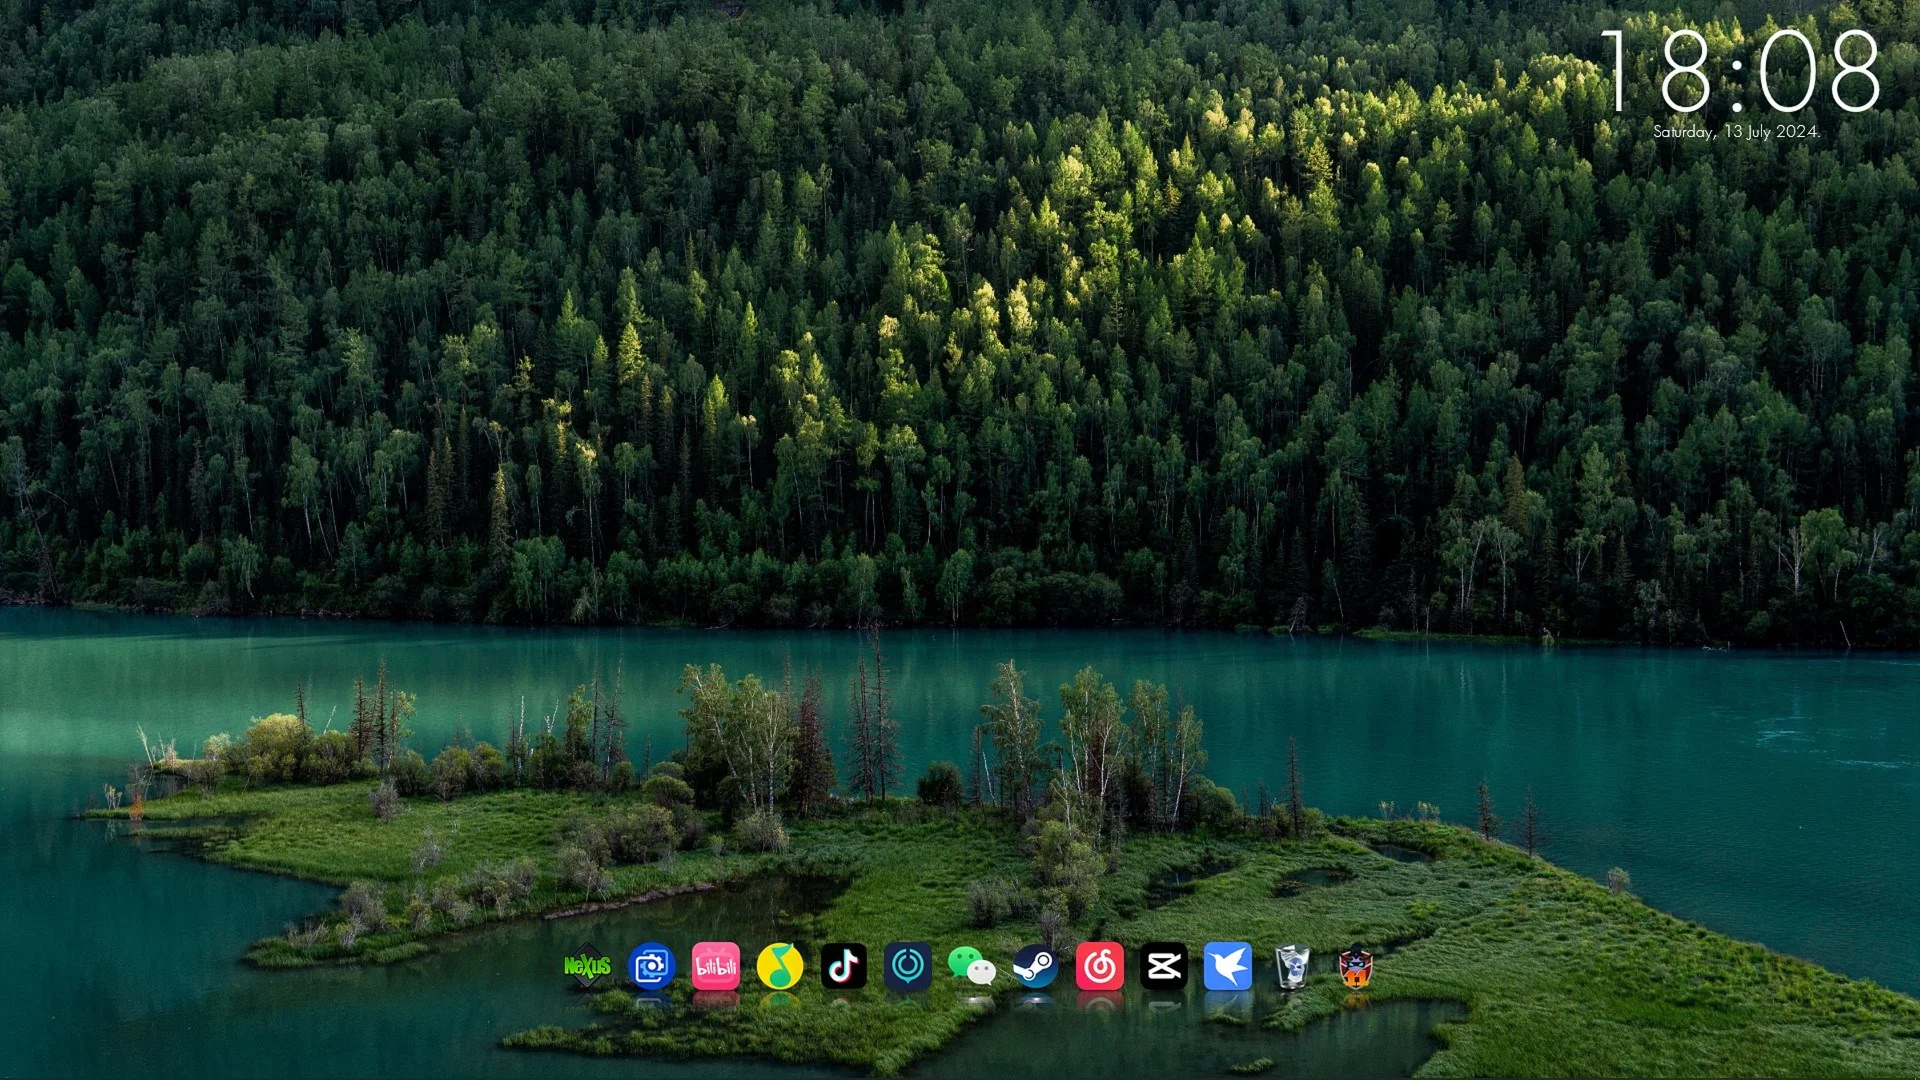Click the 18:08 clock widget
The height and width of the screenshot is (1080, 1920).
click(1740, 70)
